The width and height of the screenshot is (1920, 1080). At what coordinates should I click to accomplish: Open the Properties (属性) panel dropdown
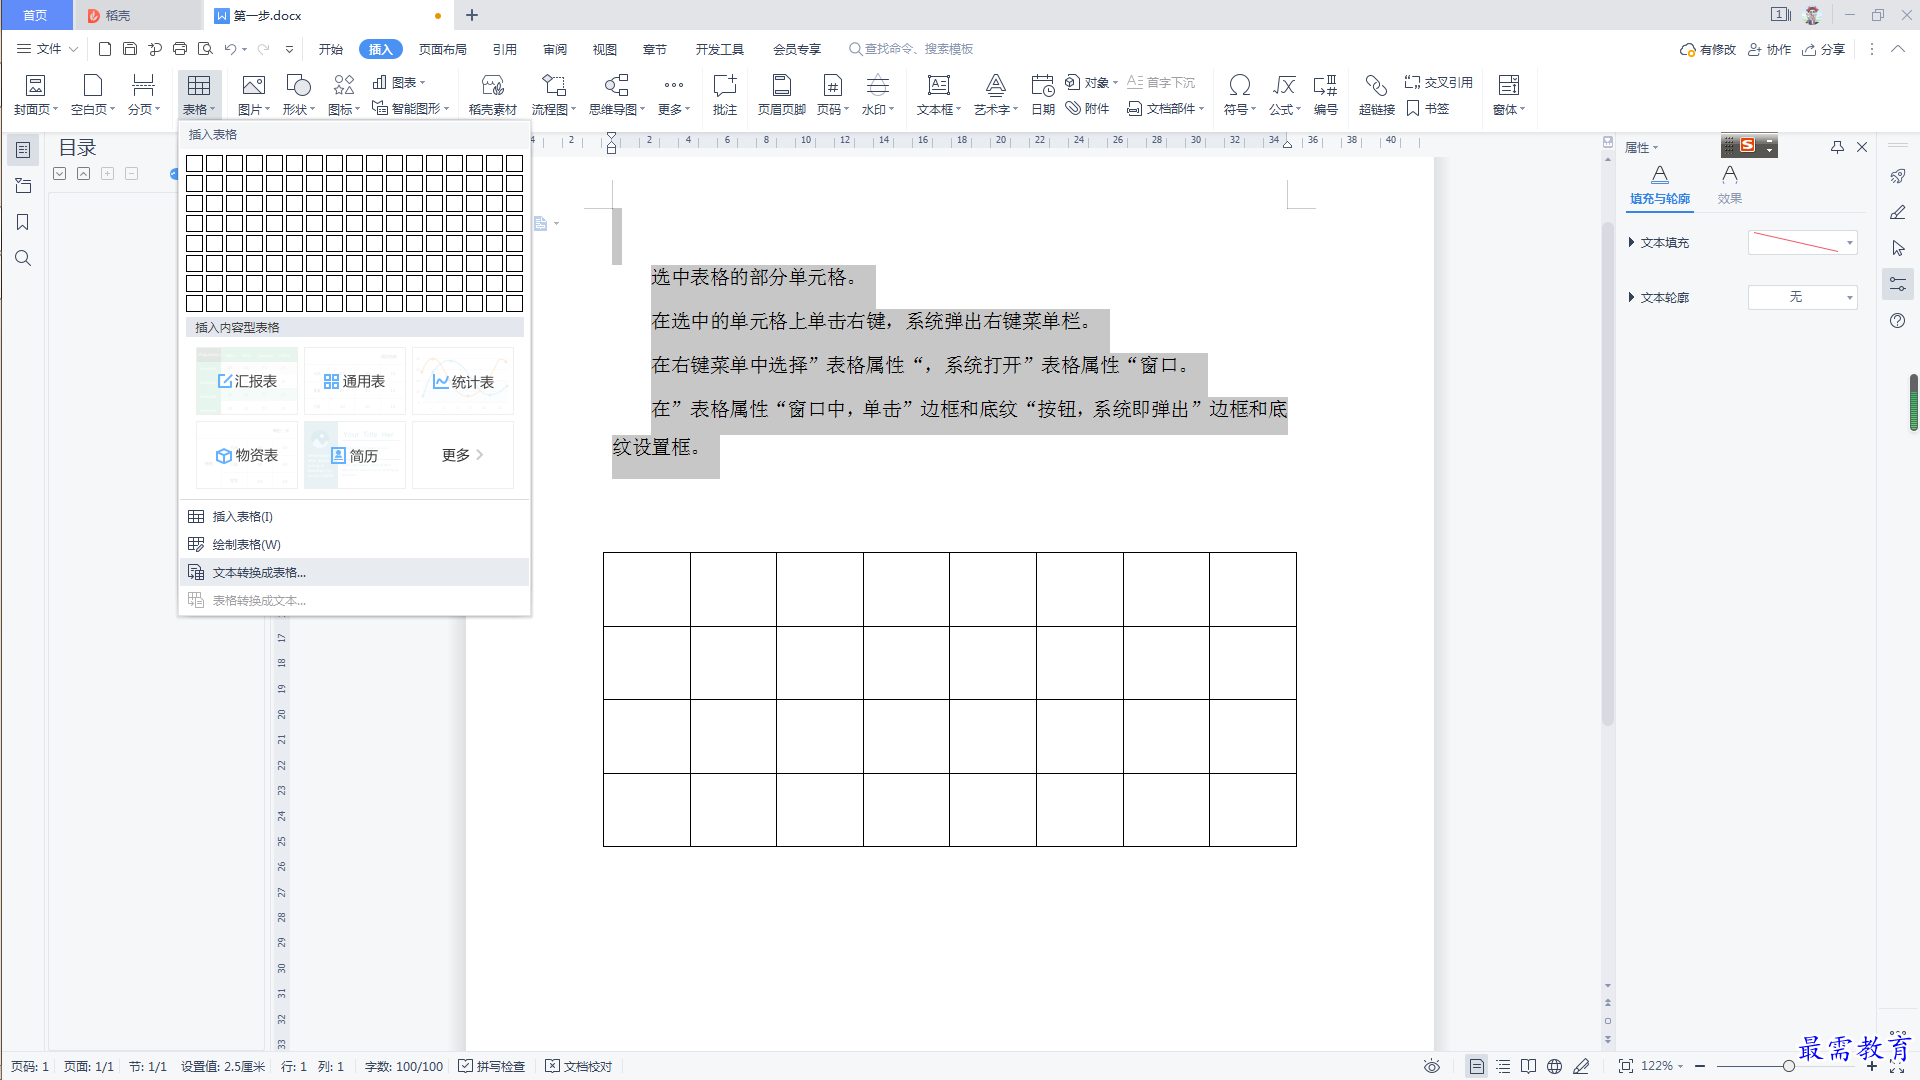point(1641,147)
